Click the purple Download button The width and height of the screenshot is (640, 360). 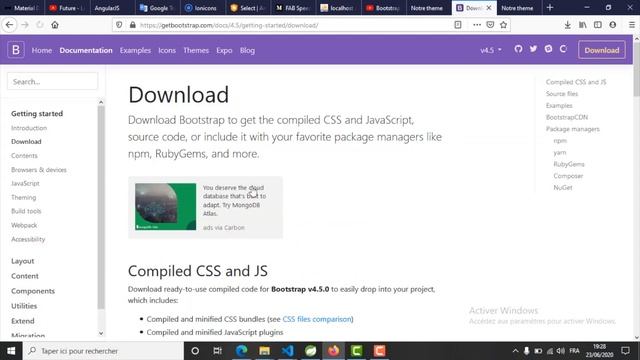pos(602,50)
